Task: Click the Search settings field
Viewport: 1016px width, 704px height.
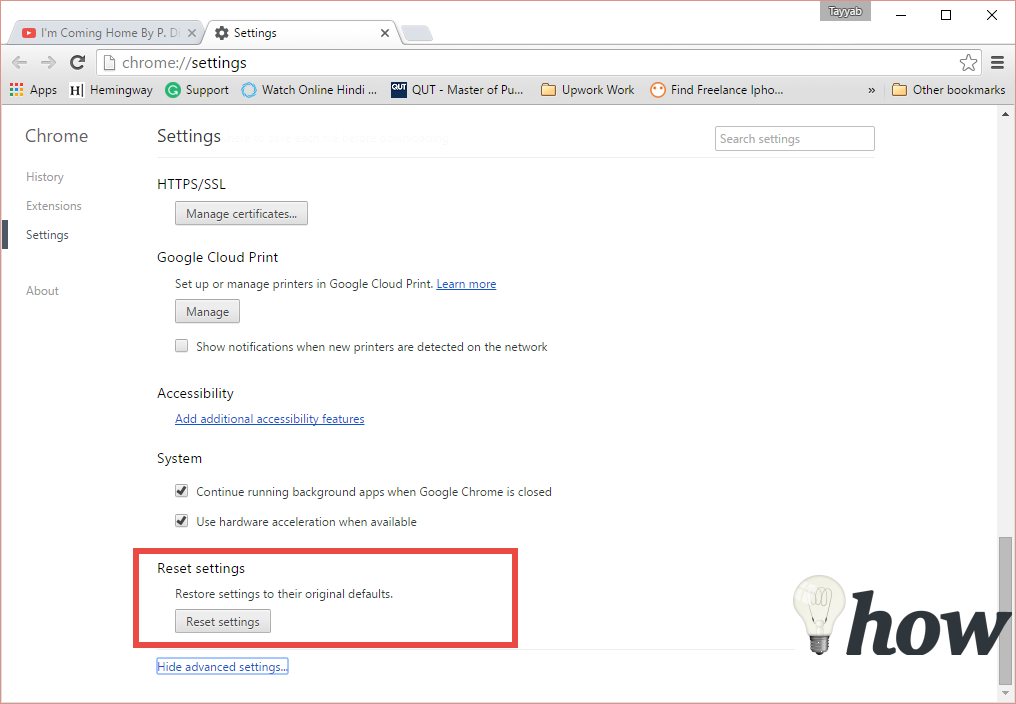Action: (x=794, y=139)
